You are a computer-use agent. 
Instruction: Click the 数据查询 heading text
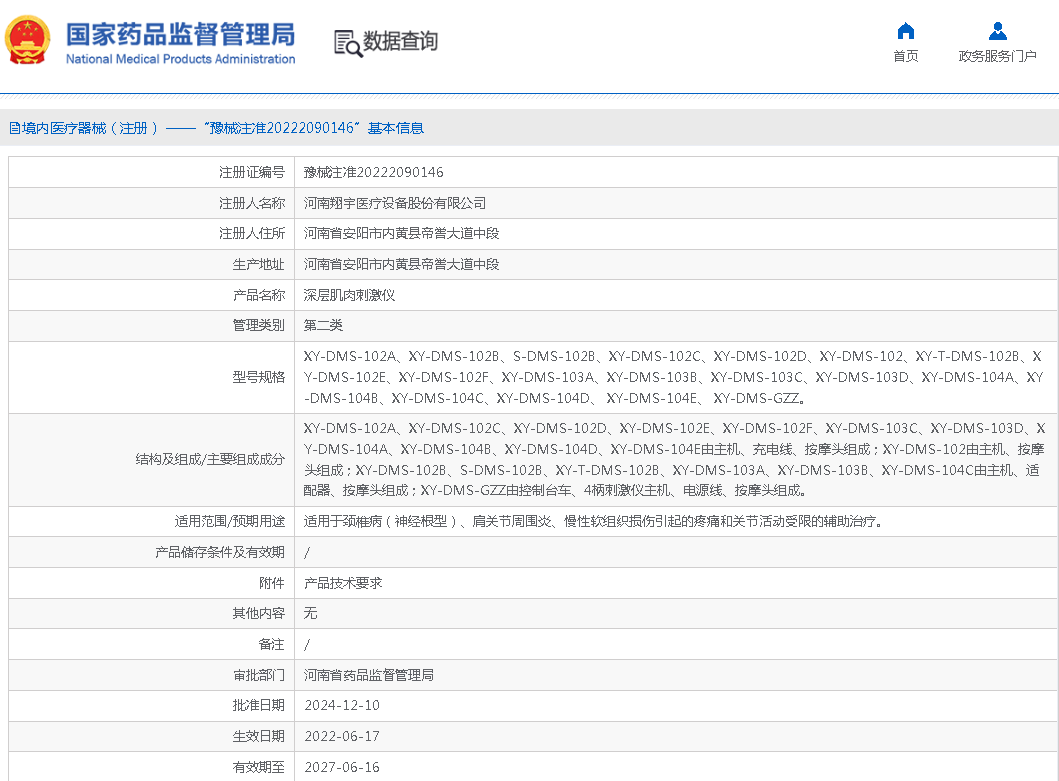(400, 42)
